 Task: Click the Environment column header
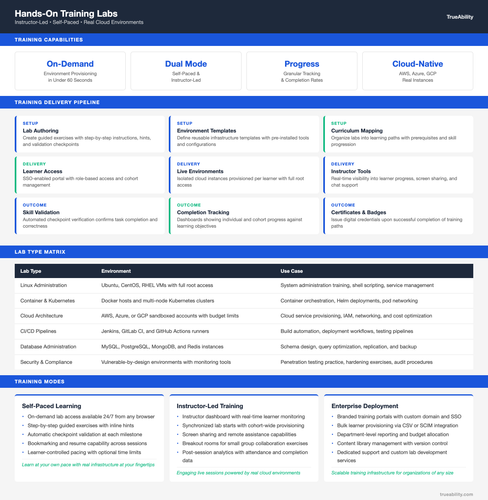pyautogui.click(x=116, y=271)
